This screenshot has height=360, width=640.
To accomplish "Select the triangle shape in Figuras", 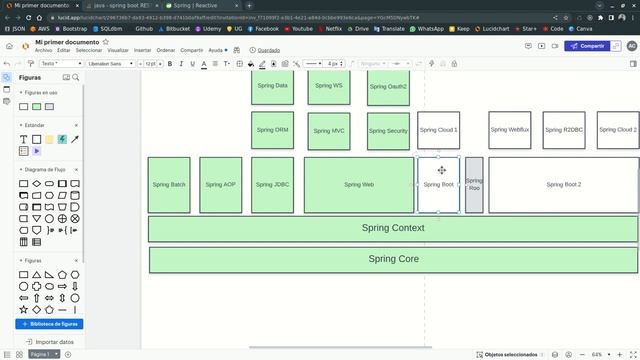I will [36, 275].
